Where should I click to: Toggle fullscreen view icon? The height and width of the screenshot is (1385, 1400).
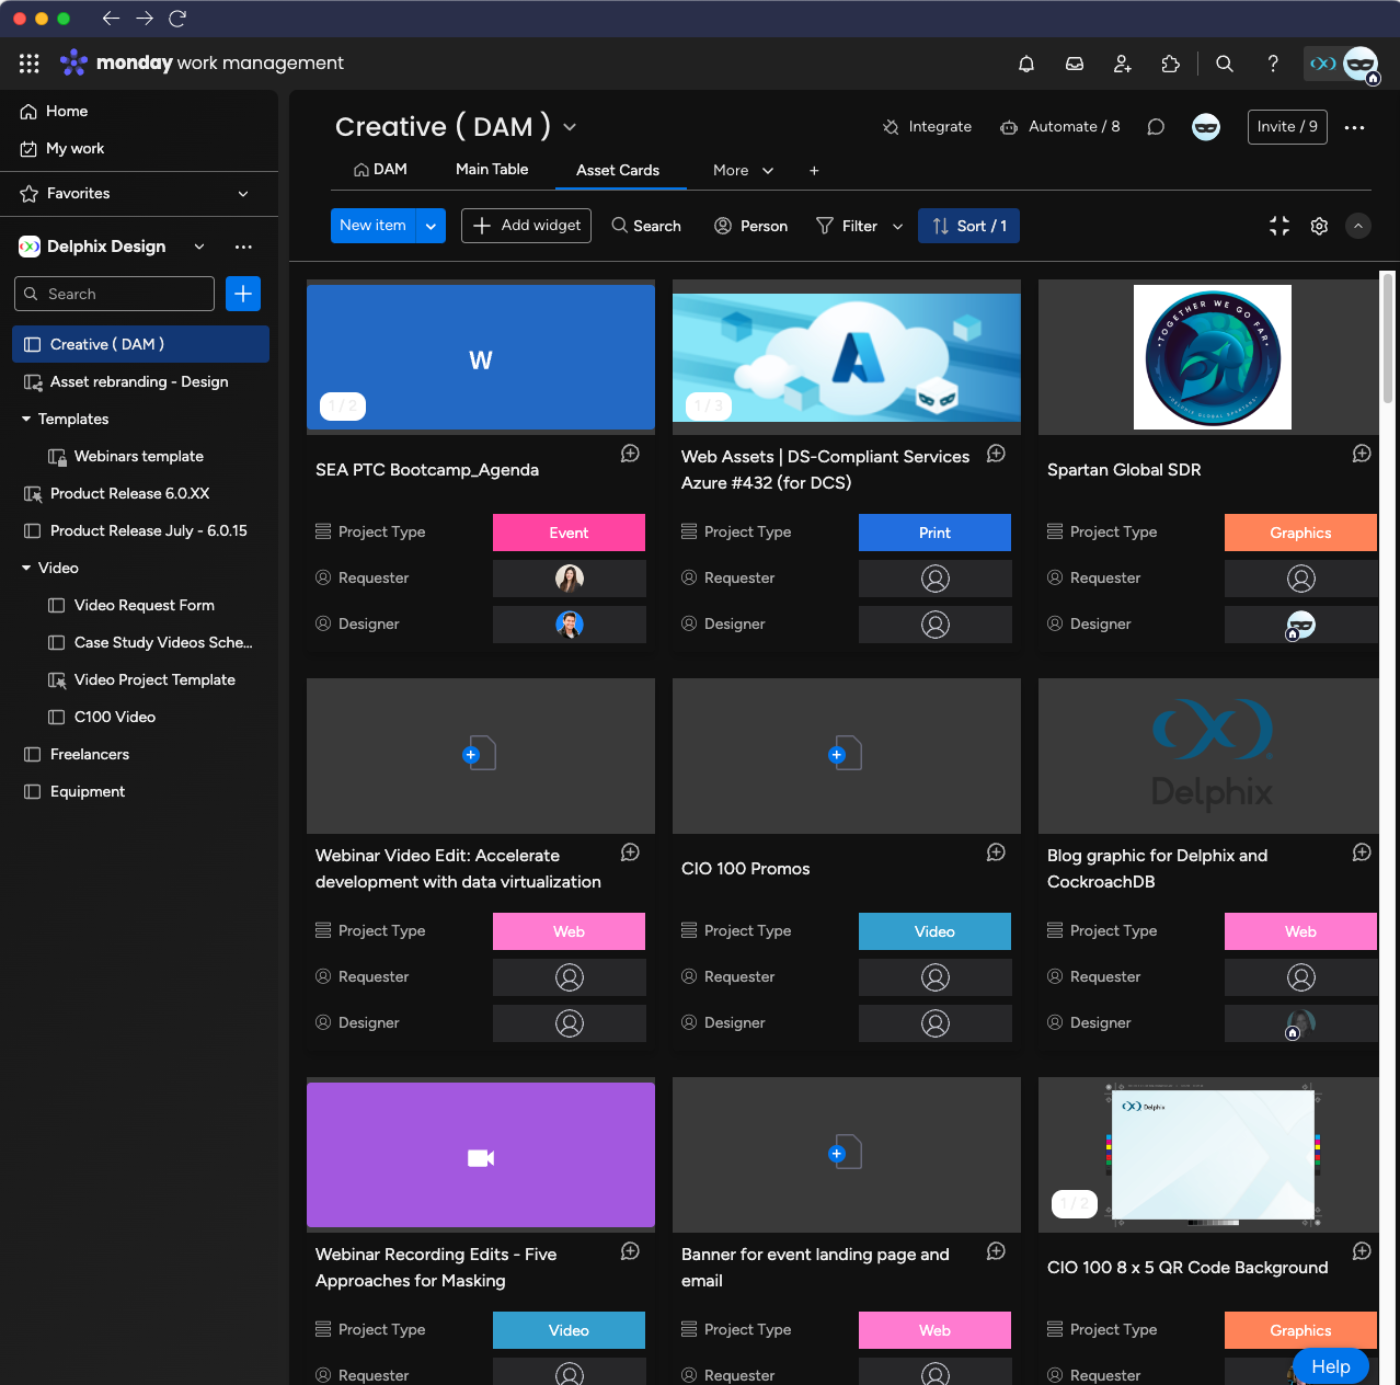(x=1279, y=226)
